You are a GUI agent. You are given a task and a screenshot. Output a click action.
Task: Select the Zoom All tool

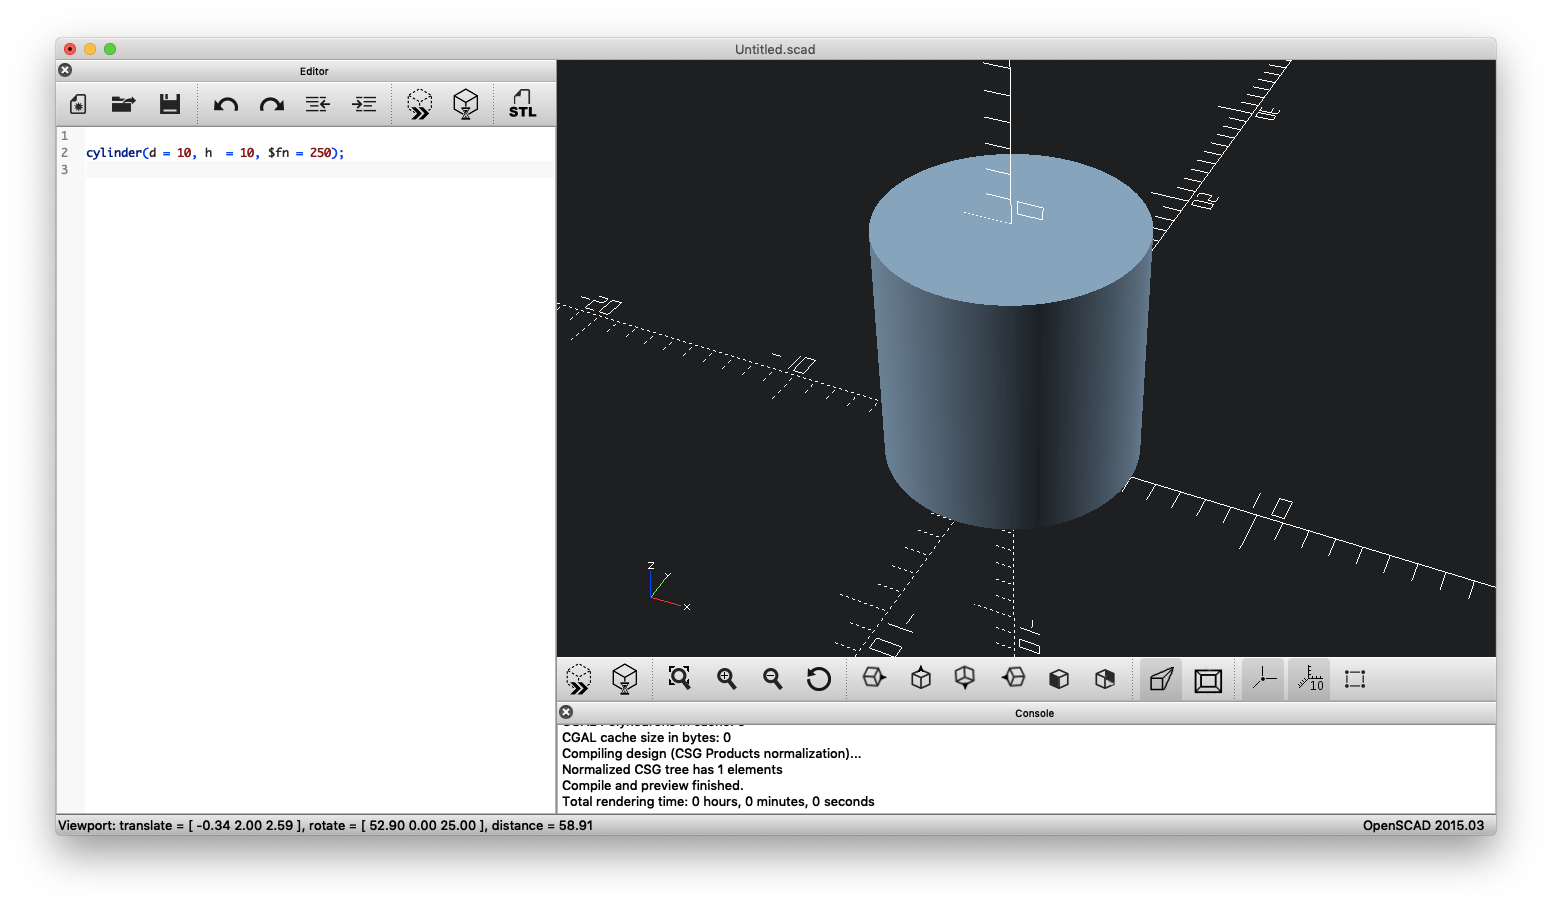(x=679, y=679)
